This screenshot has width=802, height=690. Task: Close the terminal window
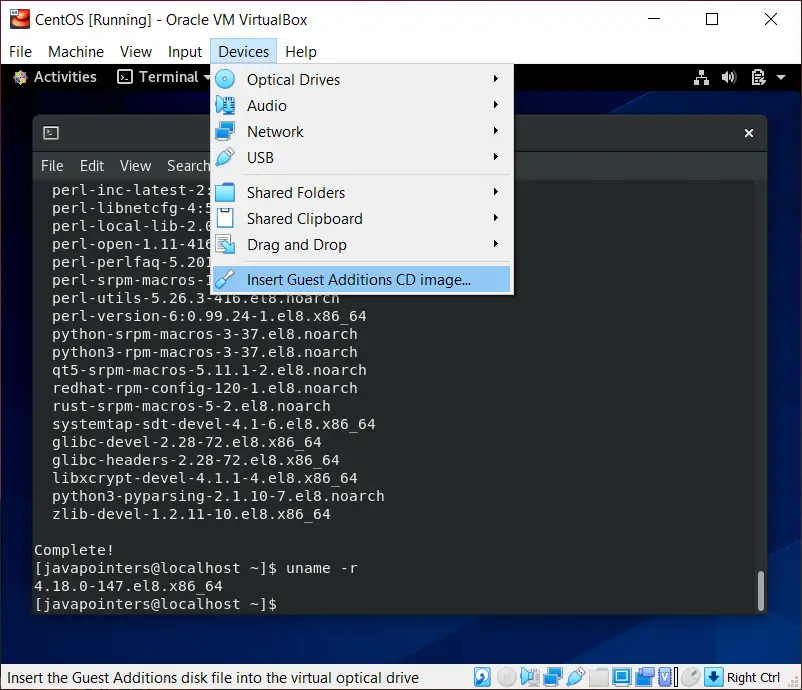click(x=749, y=133)
